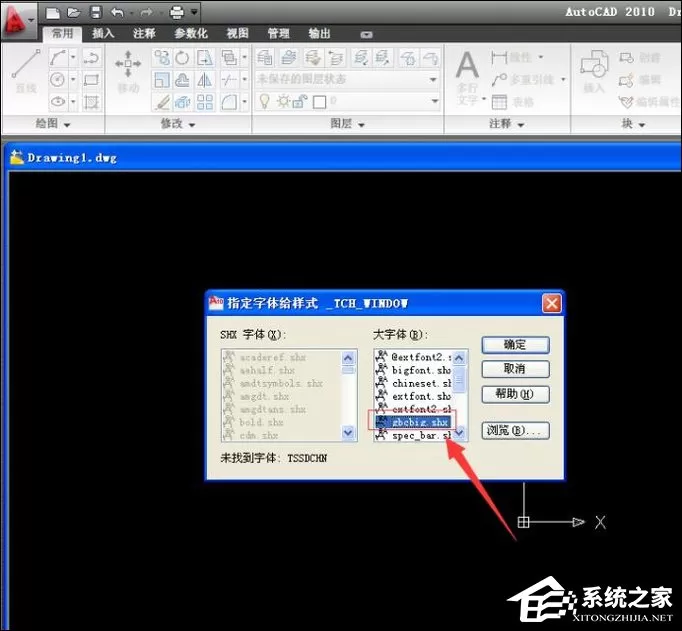The width and height of the screenshot is (682, 631).
Task: Select spec_bar.shx in big font list
Action: pyautogui.click(x=414, y=435)
